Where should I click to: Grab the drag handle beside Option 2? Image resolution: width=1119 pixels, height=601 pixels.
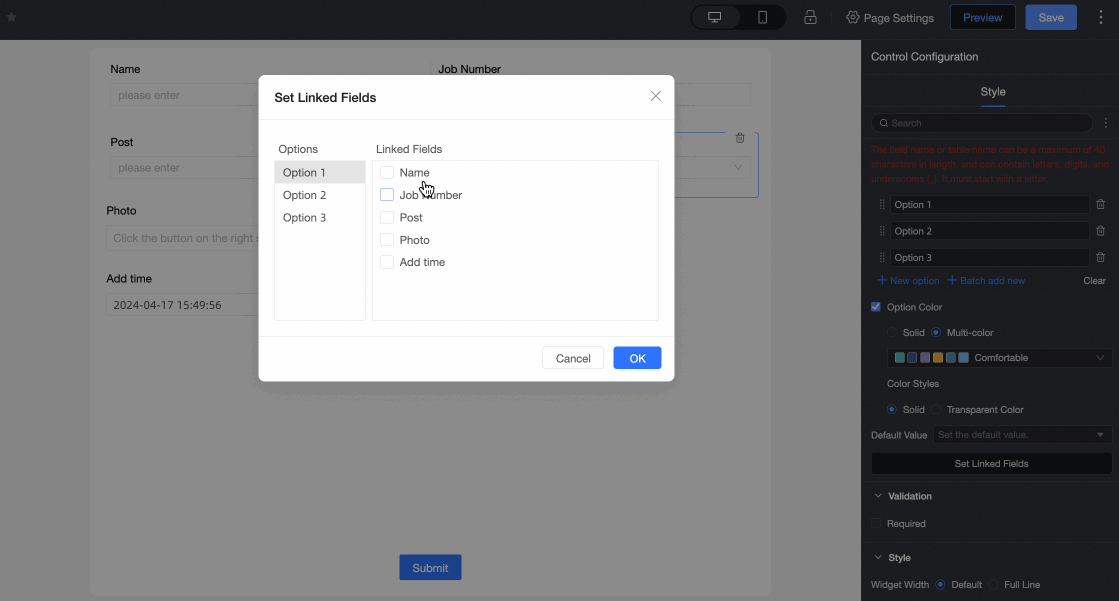[882, 231]
